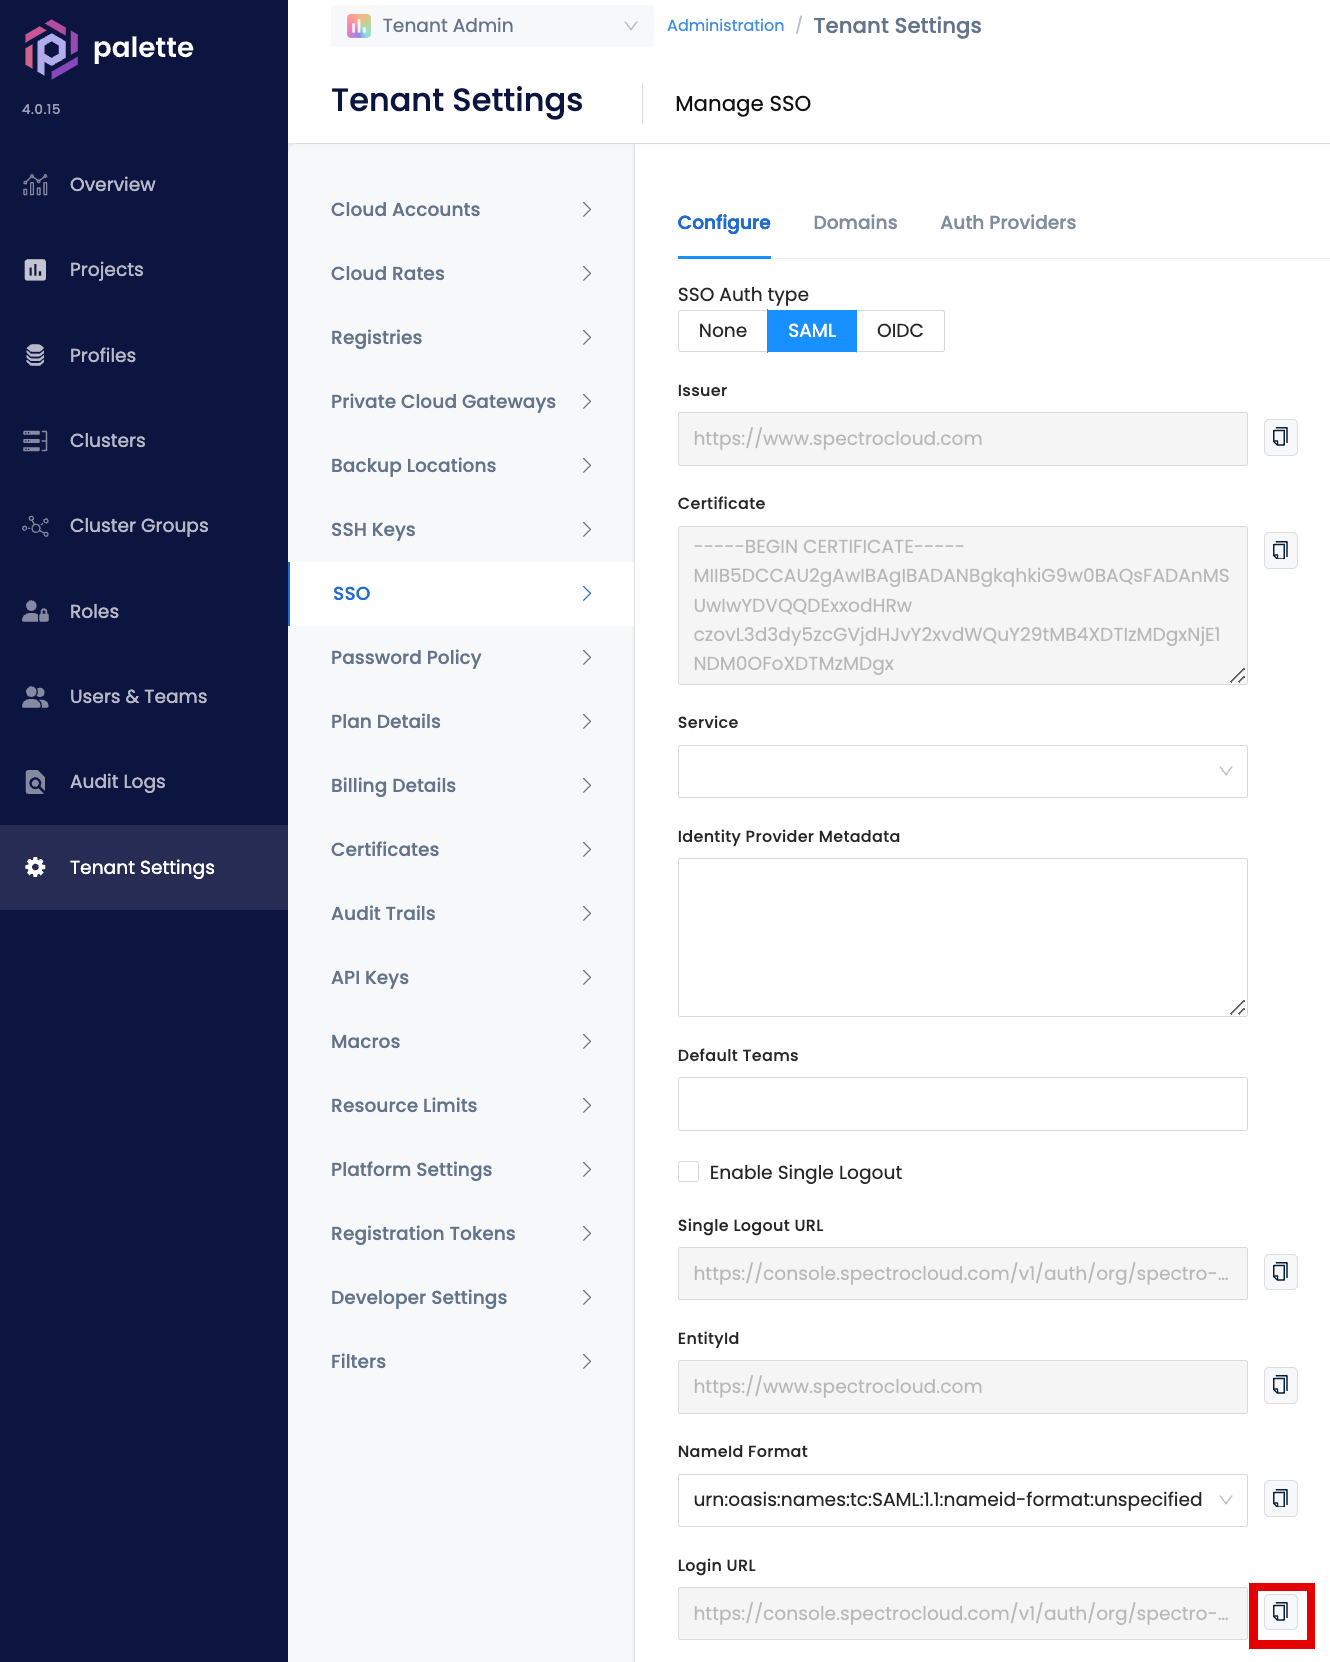The height and width of the screenshot is (1662, 1330).
Task: Go to Developer Settings
Action: tap(462, 1298)
